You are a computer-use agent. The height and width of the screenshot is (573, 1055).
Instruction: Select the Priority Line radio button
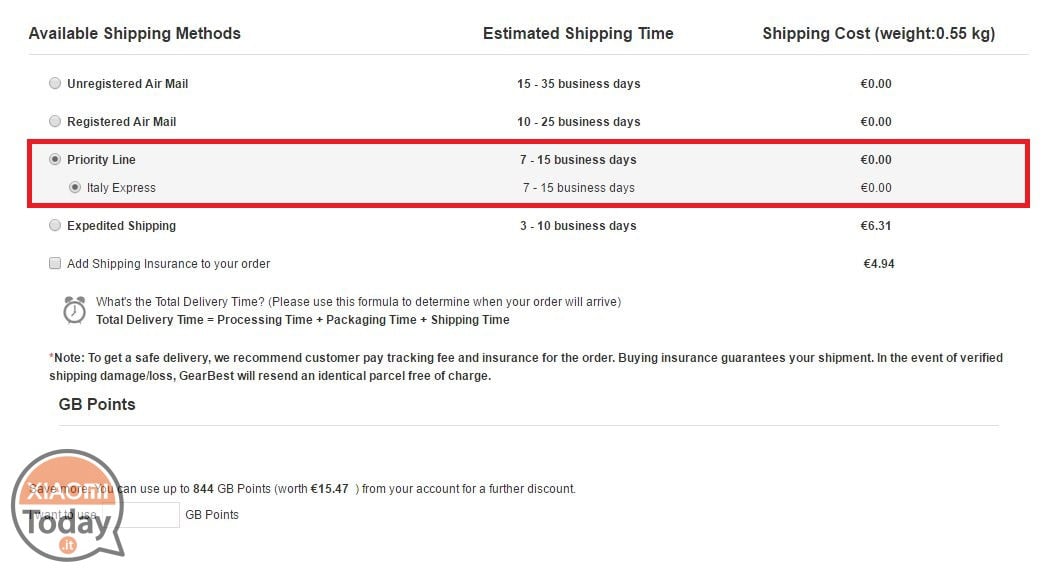55,159
